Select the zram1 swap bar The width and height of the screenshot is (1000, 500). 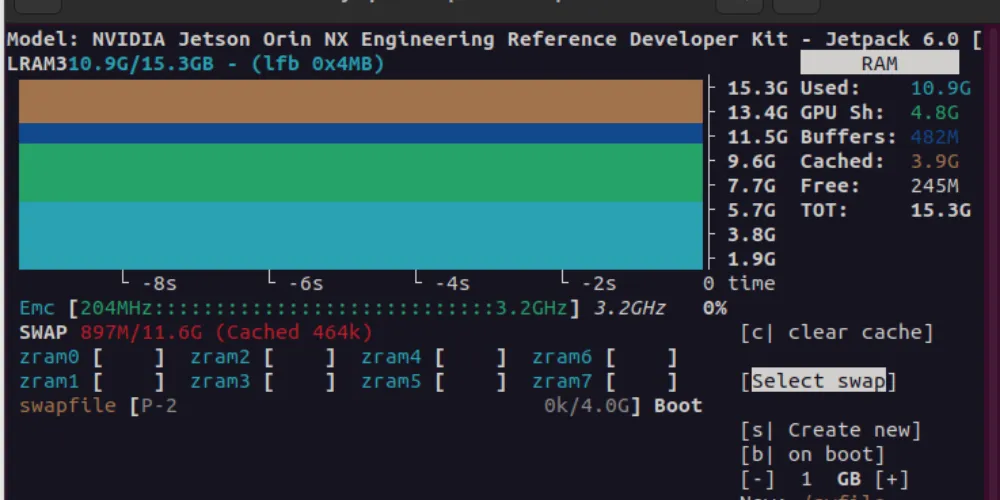coord(129,381)
